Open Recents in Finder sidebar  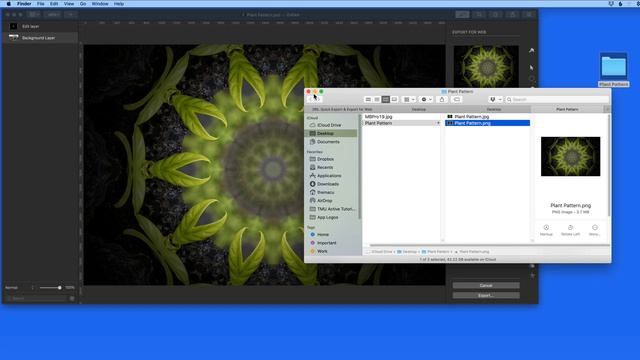pos(325,167)
